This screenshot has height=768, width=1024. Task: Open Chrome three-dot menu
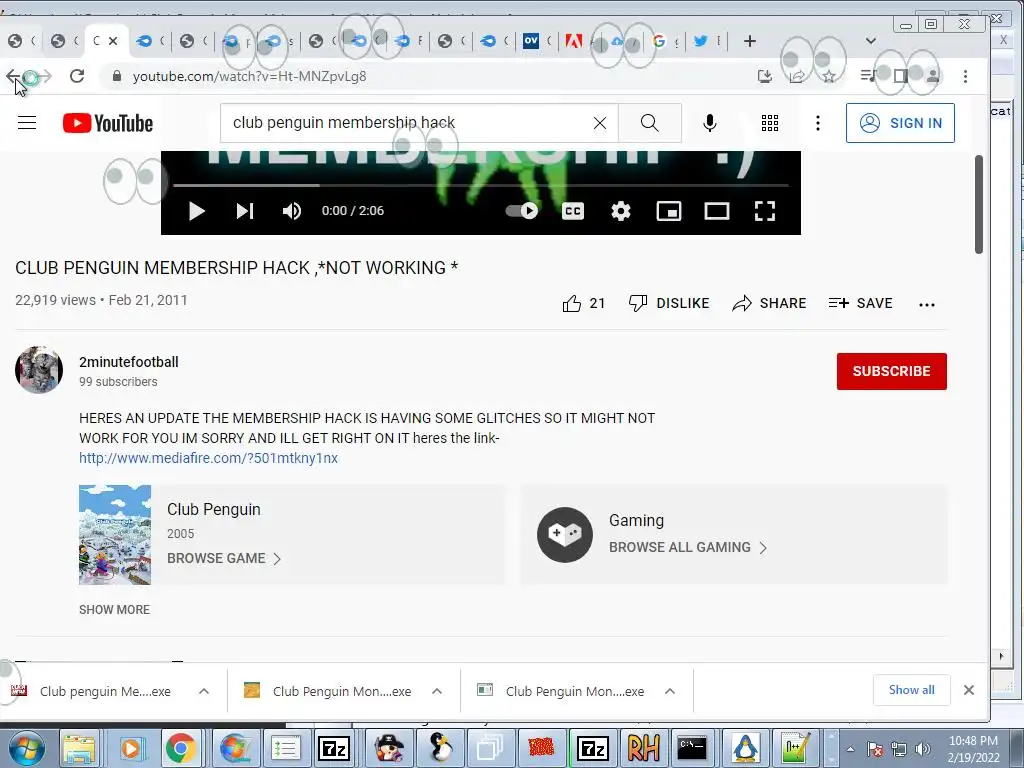[965, 76]
